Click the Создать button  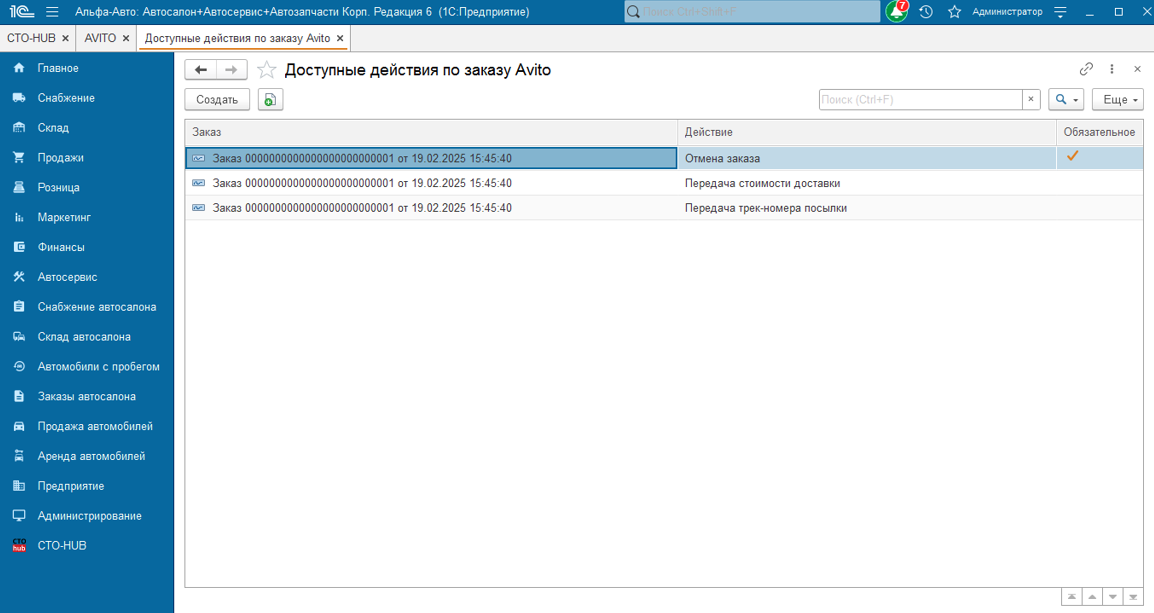[217, 99]
